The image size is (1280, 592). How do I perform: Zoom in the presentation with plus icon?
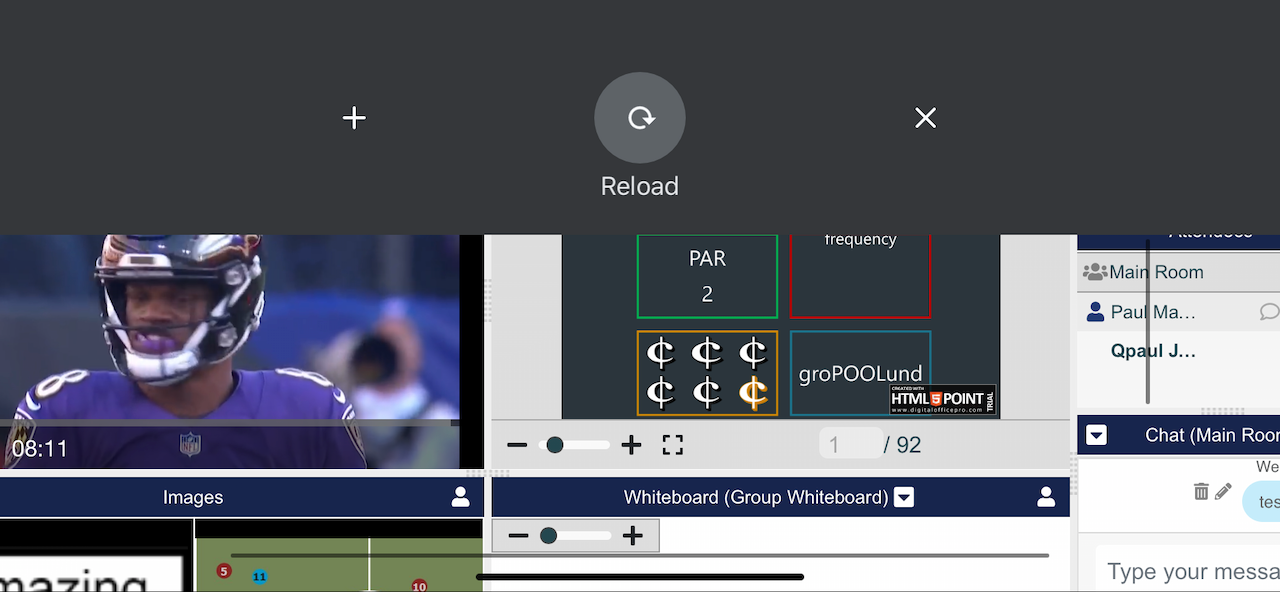(631, 445)
